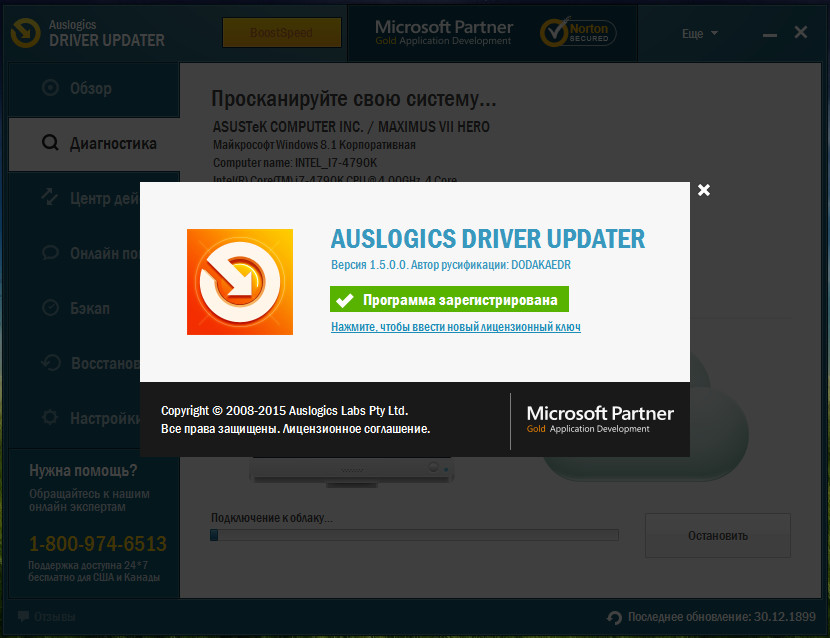Open the Бэкап sidebar section

(x=74, y=309)
